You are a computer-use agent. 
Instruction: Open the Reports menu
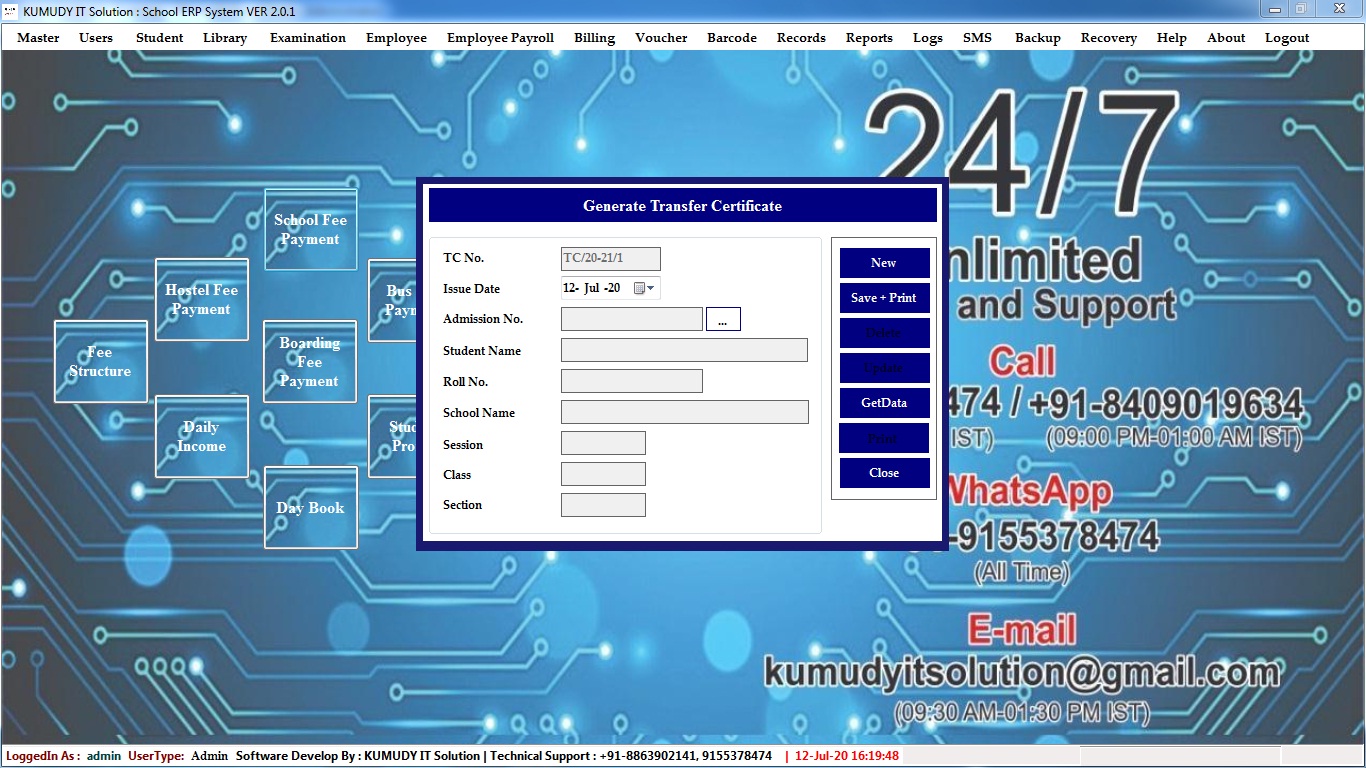(869, 38)
